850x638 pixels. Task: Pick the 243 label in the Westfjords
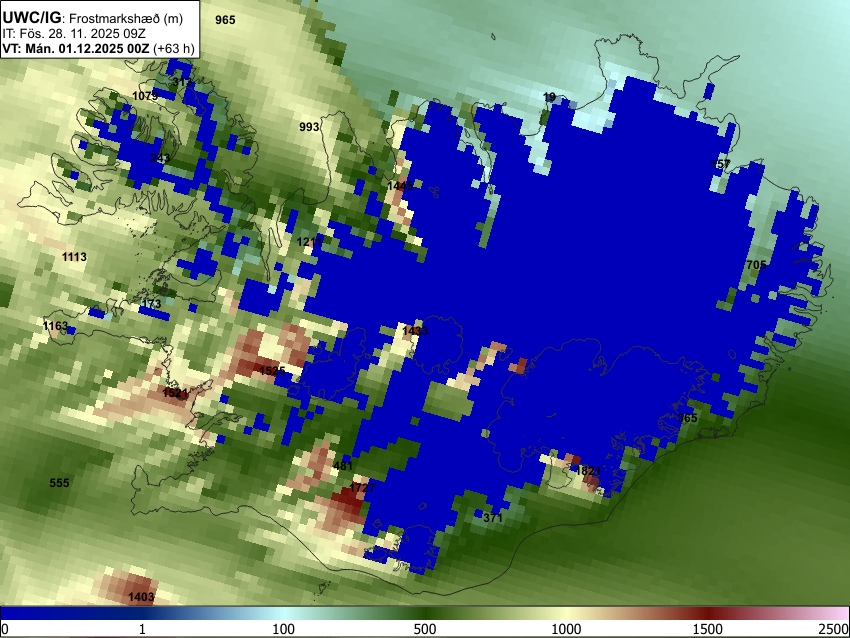click(160, 158)
